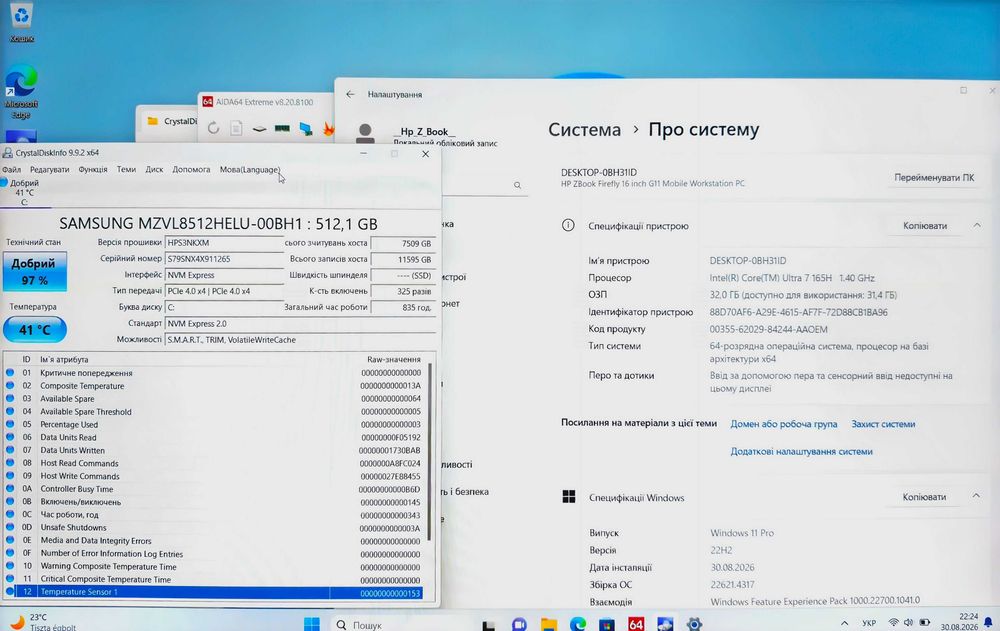The image size is (1000, 631).
Task: Click the AIDA64 refresh toolbar icon
Action: 214,128
